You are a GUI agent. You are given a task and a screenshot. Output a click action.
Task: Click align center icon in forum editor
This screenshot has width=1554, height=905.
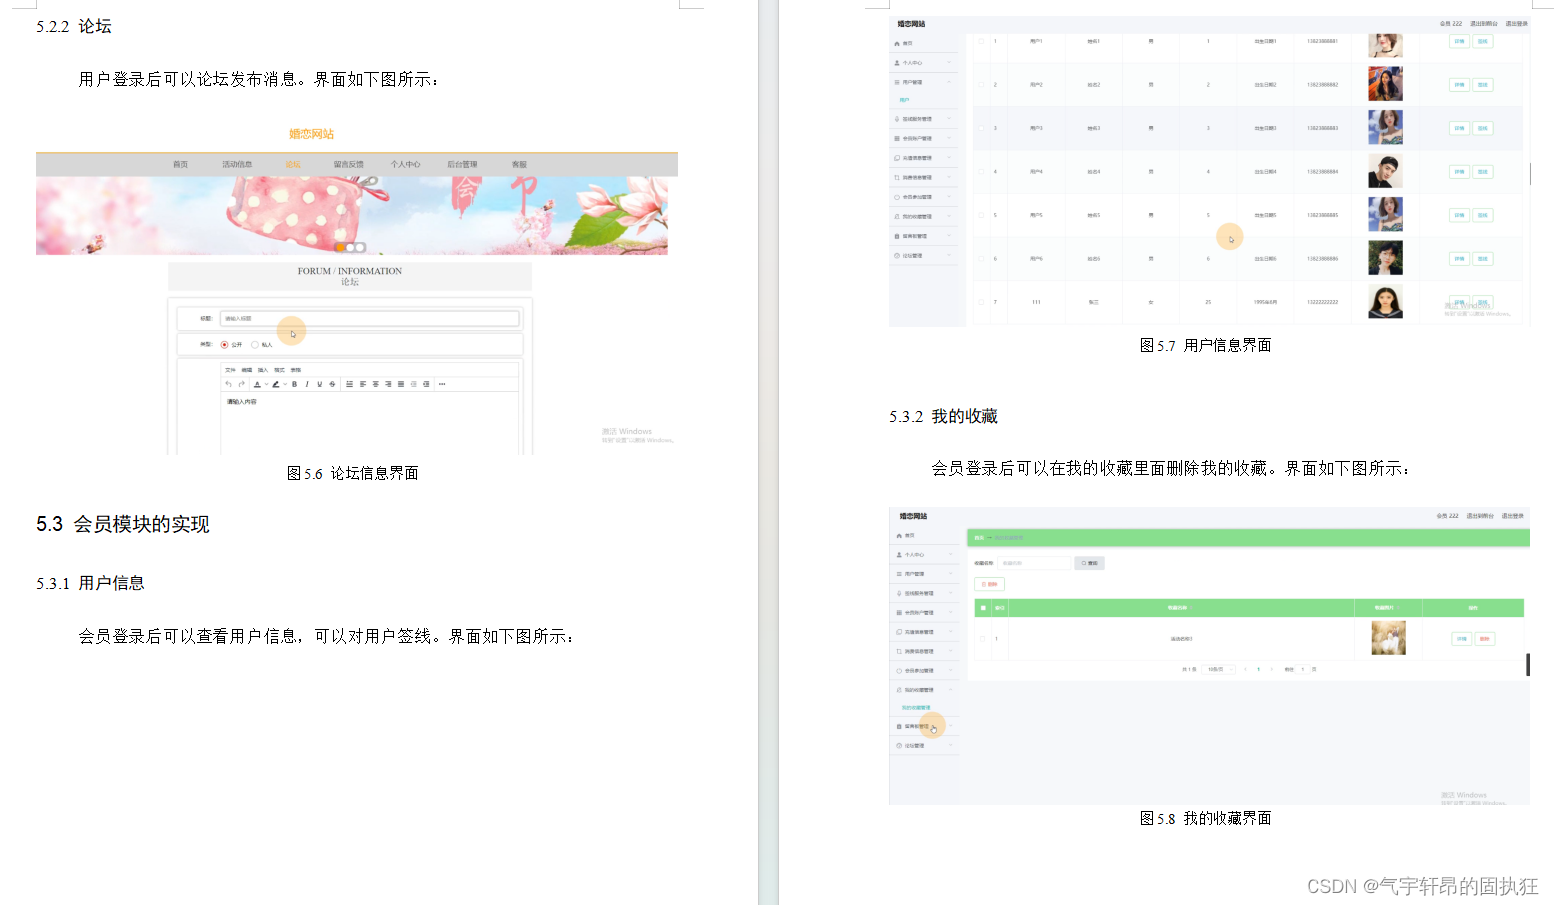tap(375, 384)
